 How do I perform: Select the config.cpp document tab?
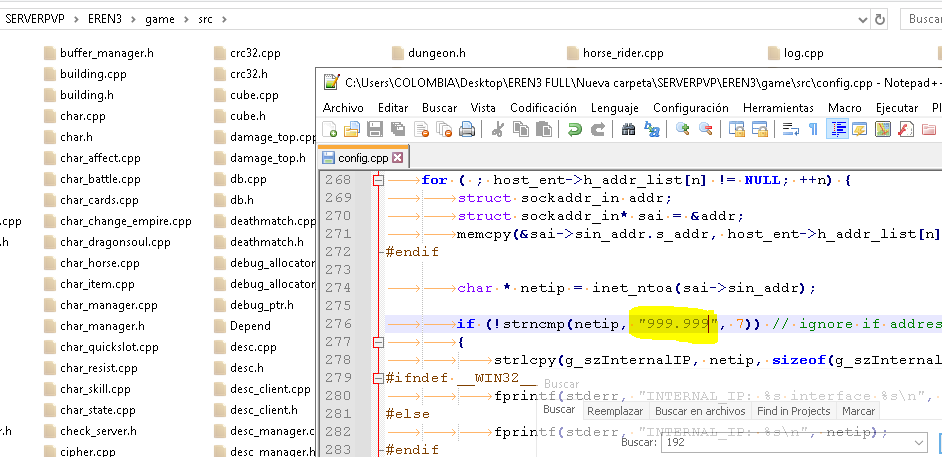(363, 157)
